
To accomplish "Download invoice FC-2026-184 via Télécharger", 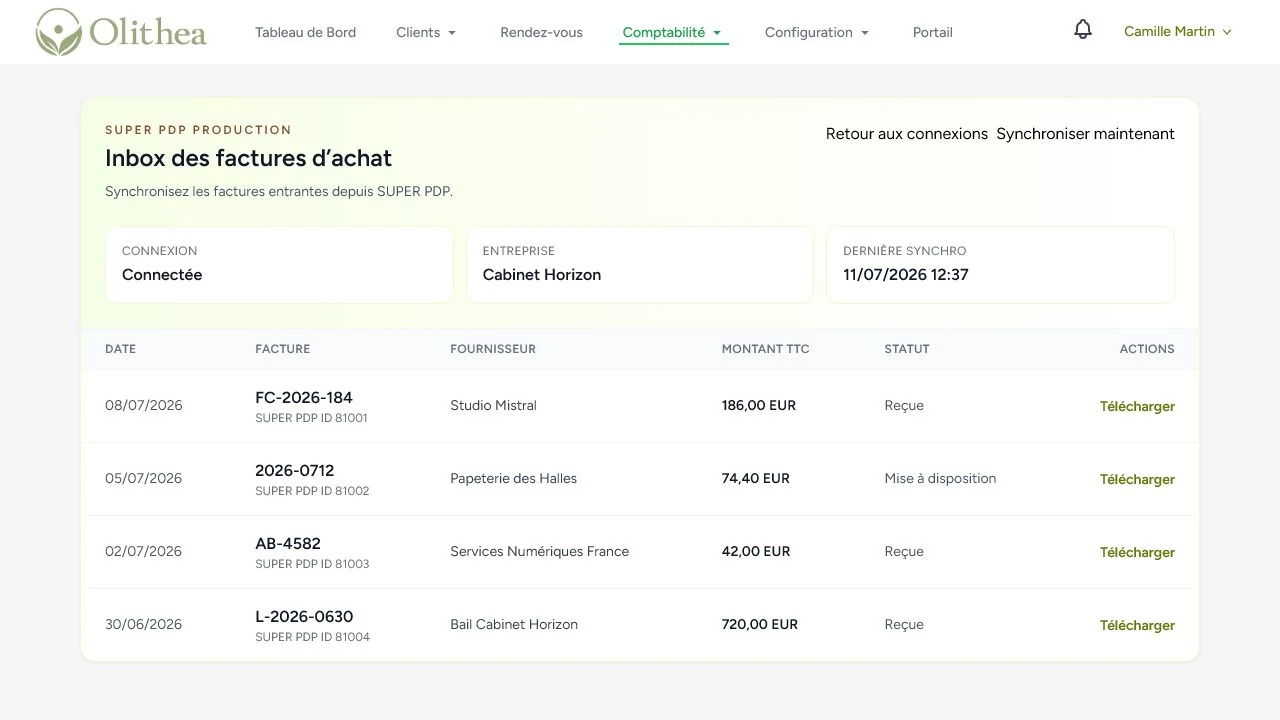I will pyautogui.click(x=1137, y=406).
